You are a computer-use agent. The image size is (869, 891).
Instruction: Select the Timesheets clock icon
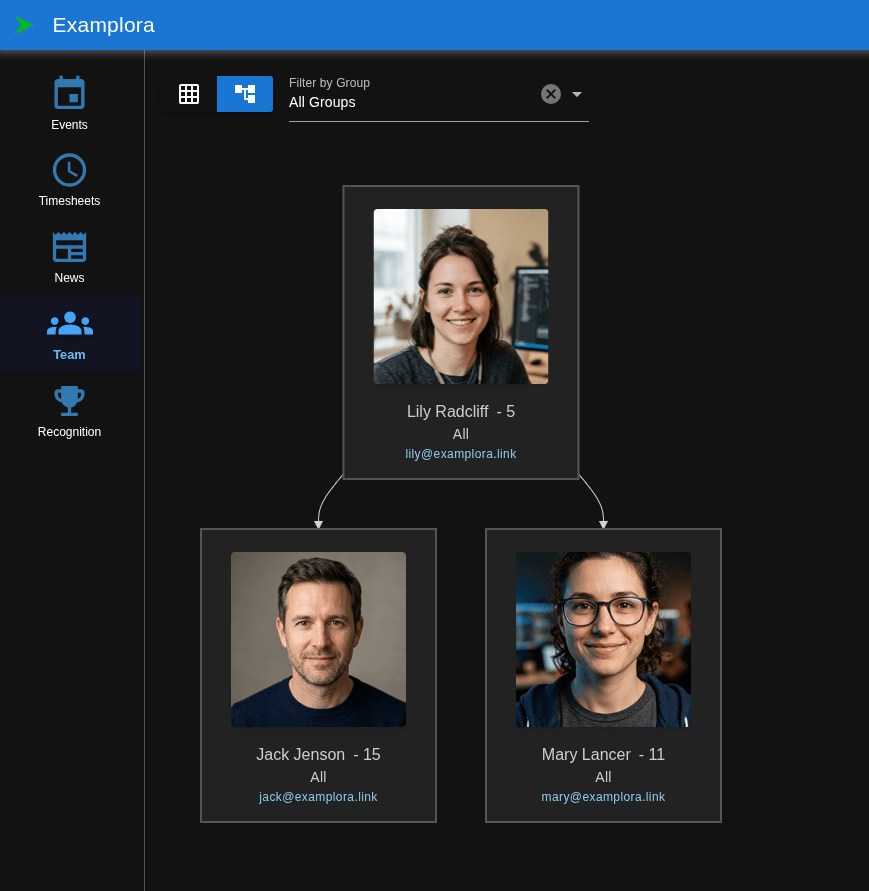(x=69, y=170)
